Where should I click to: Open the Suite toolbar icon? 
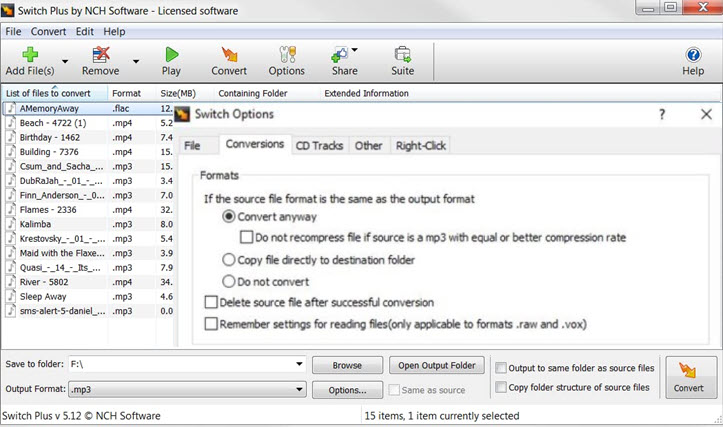click(403, 54)
